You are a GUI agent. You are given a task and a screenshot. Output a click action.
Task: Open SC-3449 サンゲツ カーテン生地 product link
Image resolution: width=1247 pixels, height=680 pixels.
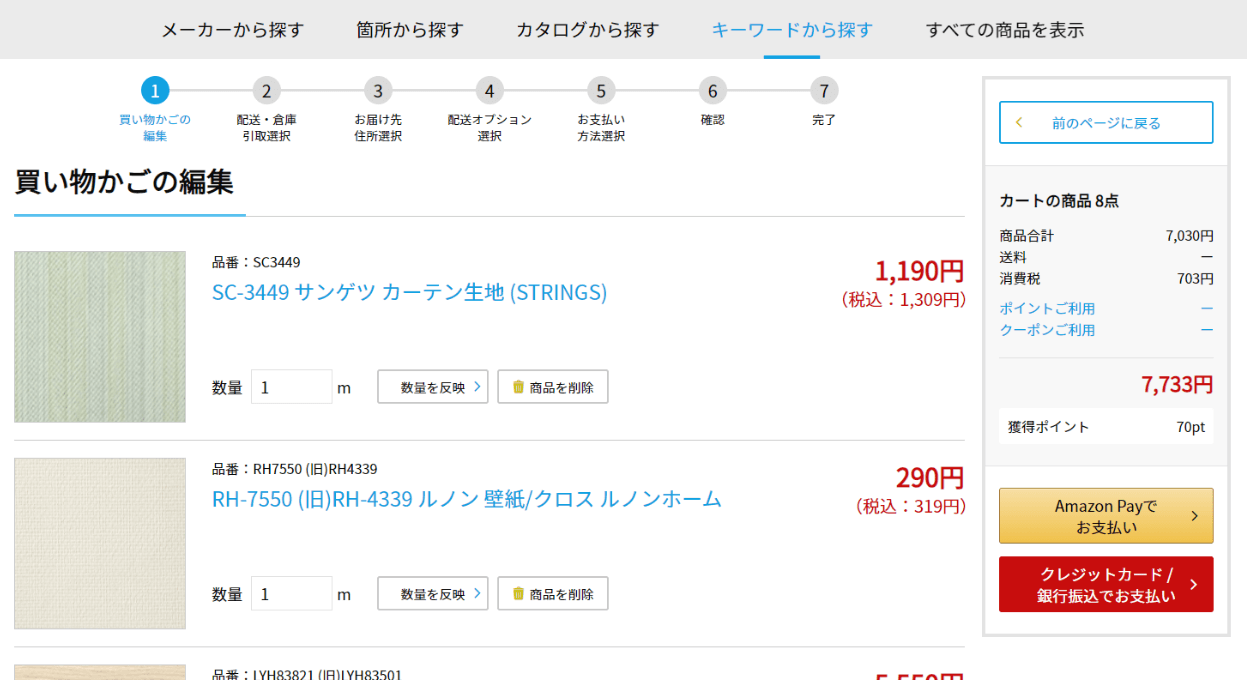coord(409,293)
